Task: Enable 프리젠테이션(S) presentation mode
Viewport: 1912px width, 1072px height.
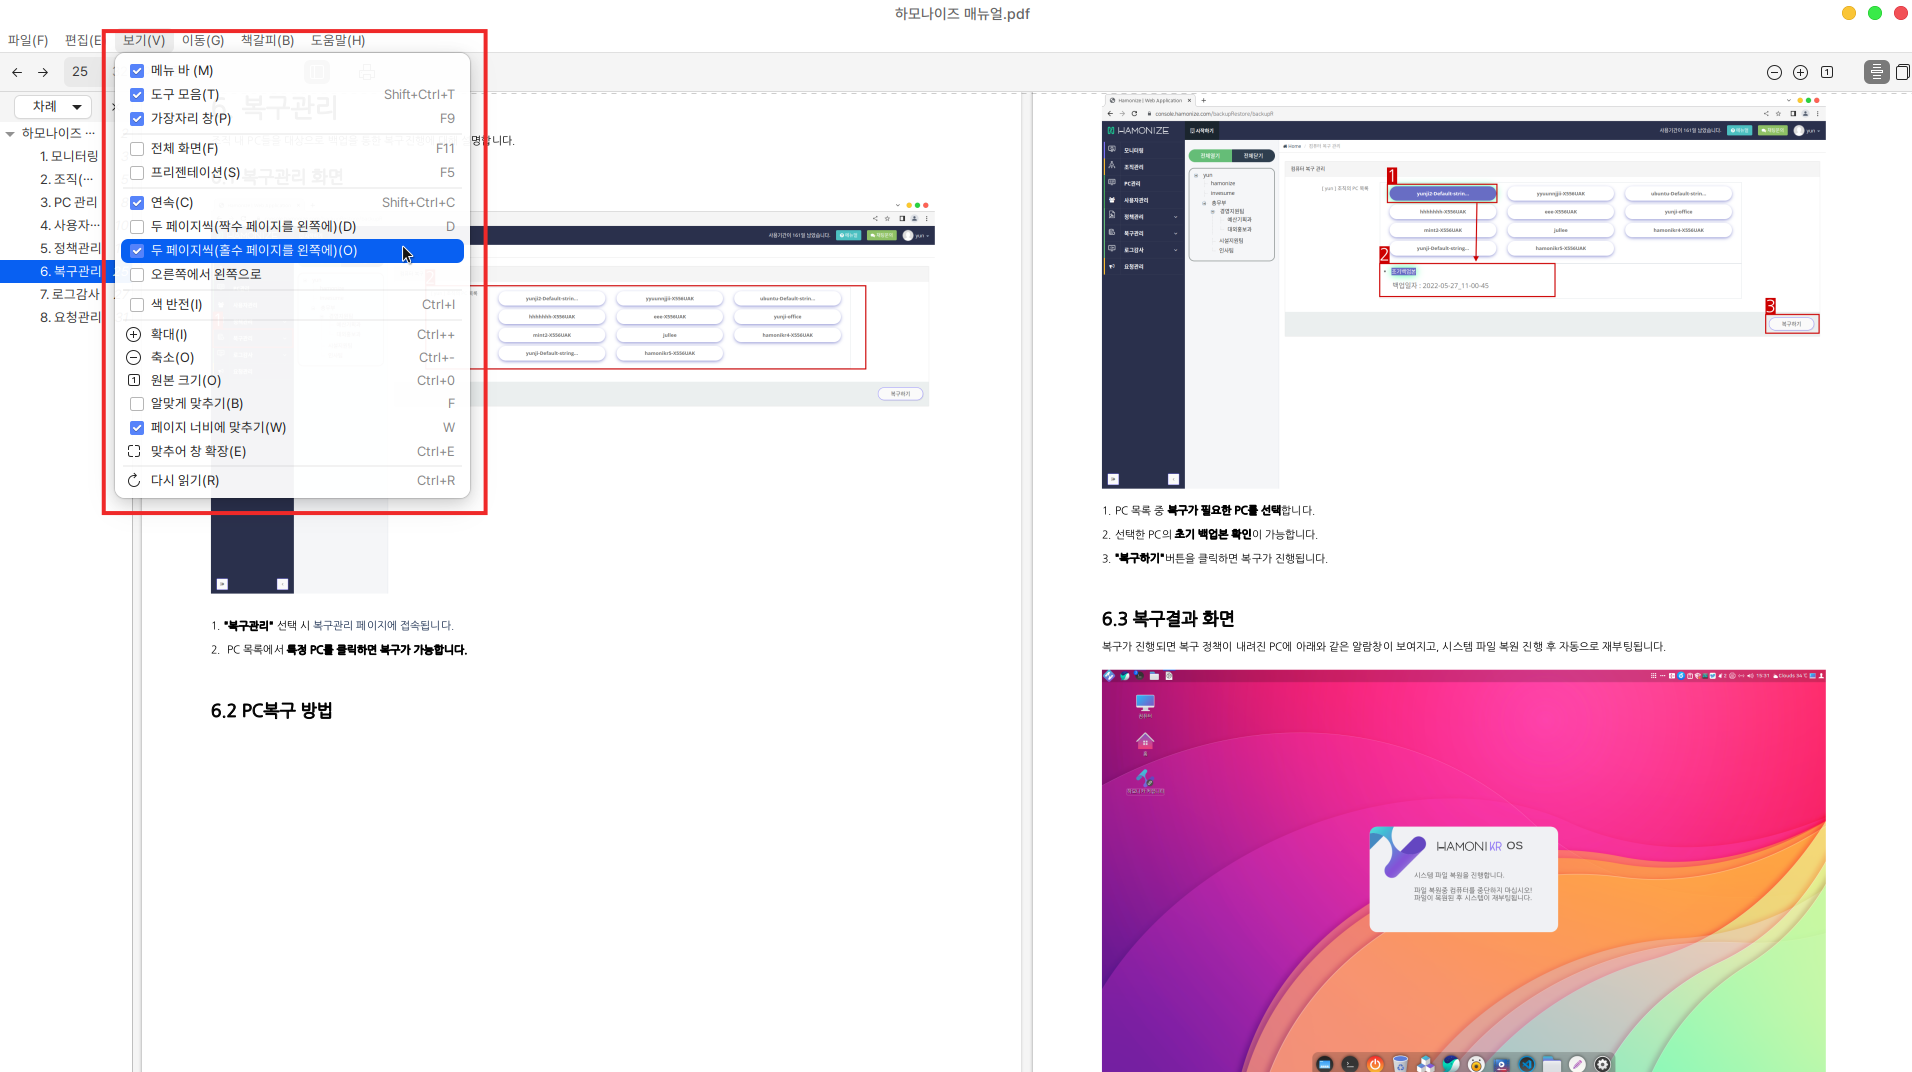Action: [137, 173]
